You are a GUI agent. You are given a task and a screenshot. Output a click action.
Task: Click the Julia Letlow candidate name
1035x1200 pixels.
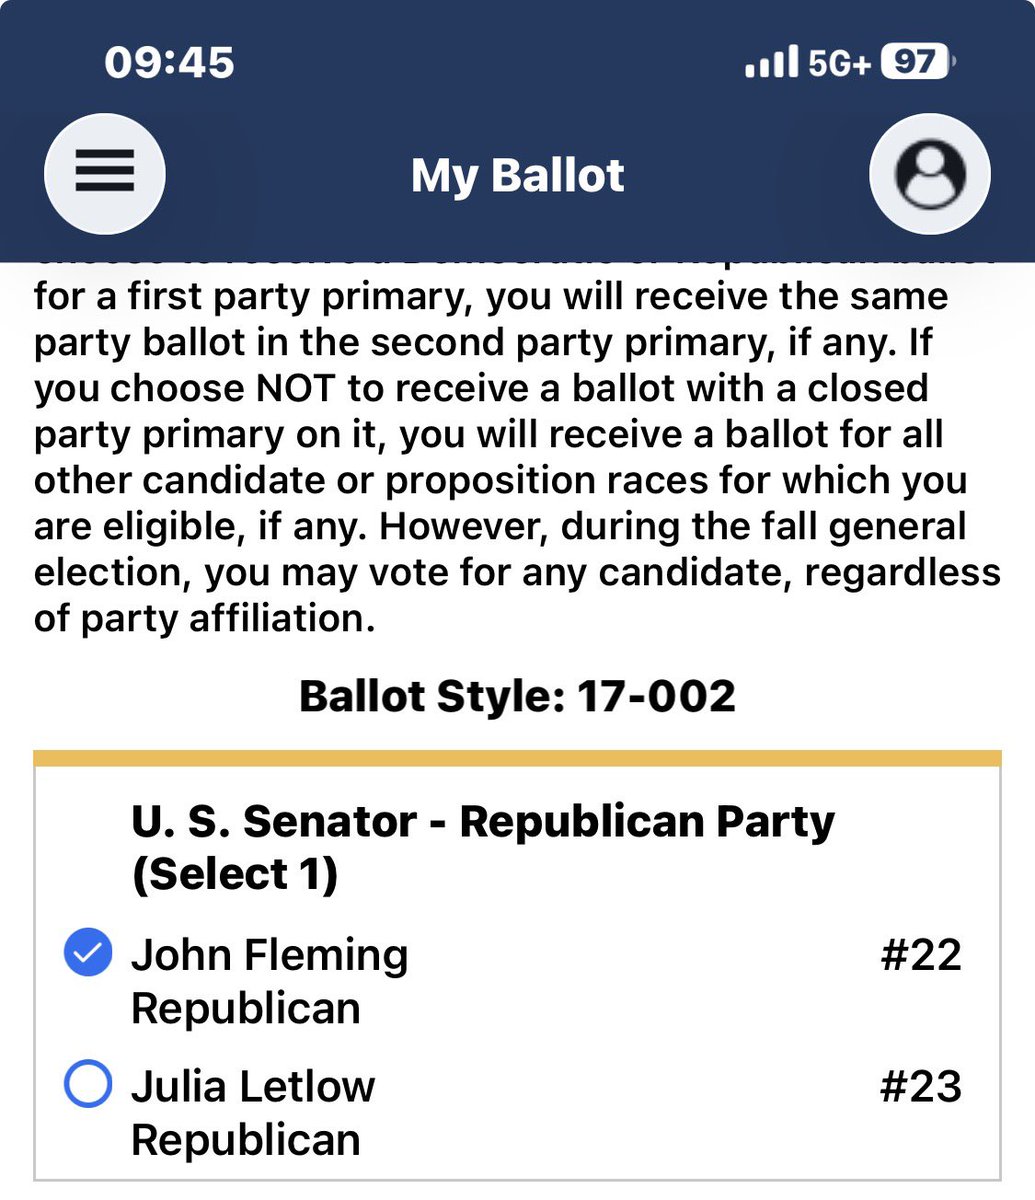253,1086
